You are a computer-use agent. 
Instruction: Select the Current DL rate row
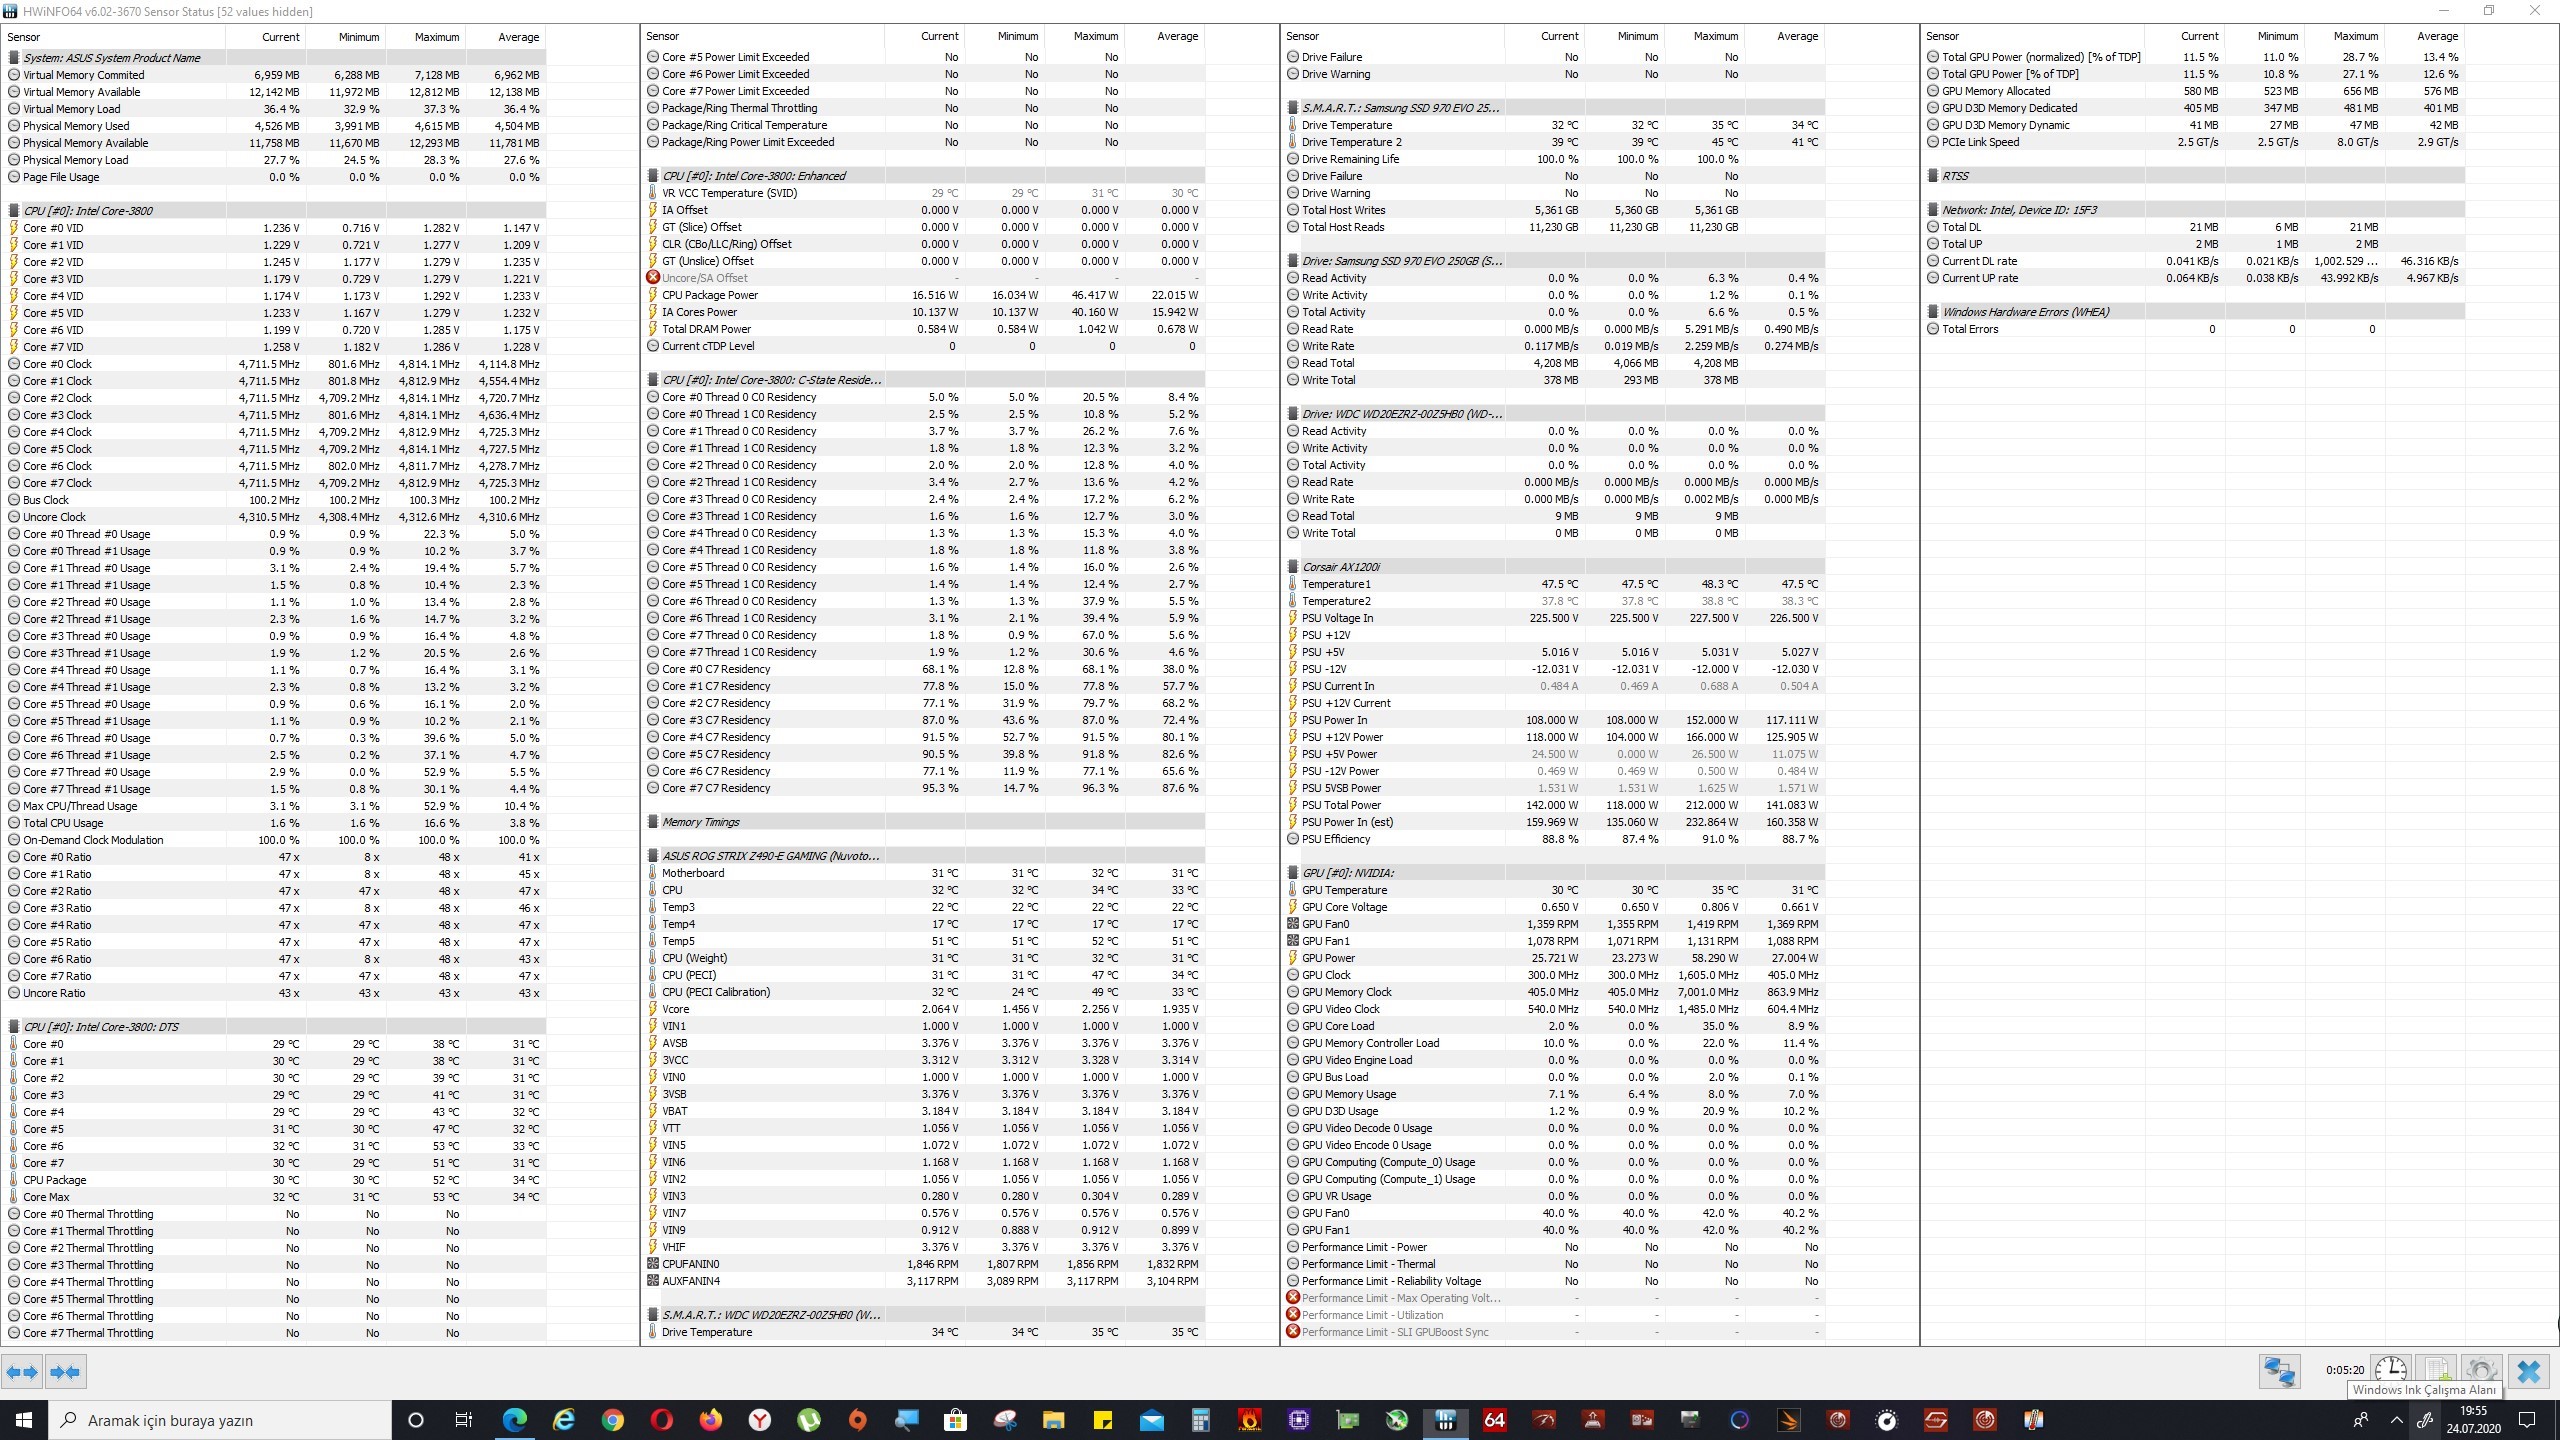tap(2195, 261)
